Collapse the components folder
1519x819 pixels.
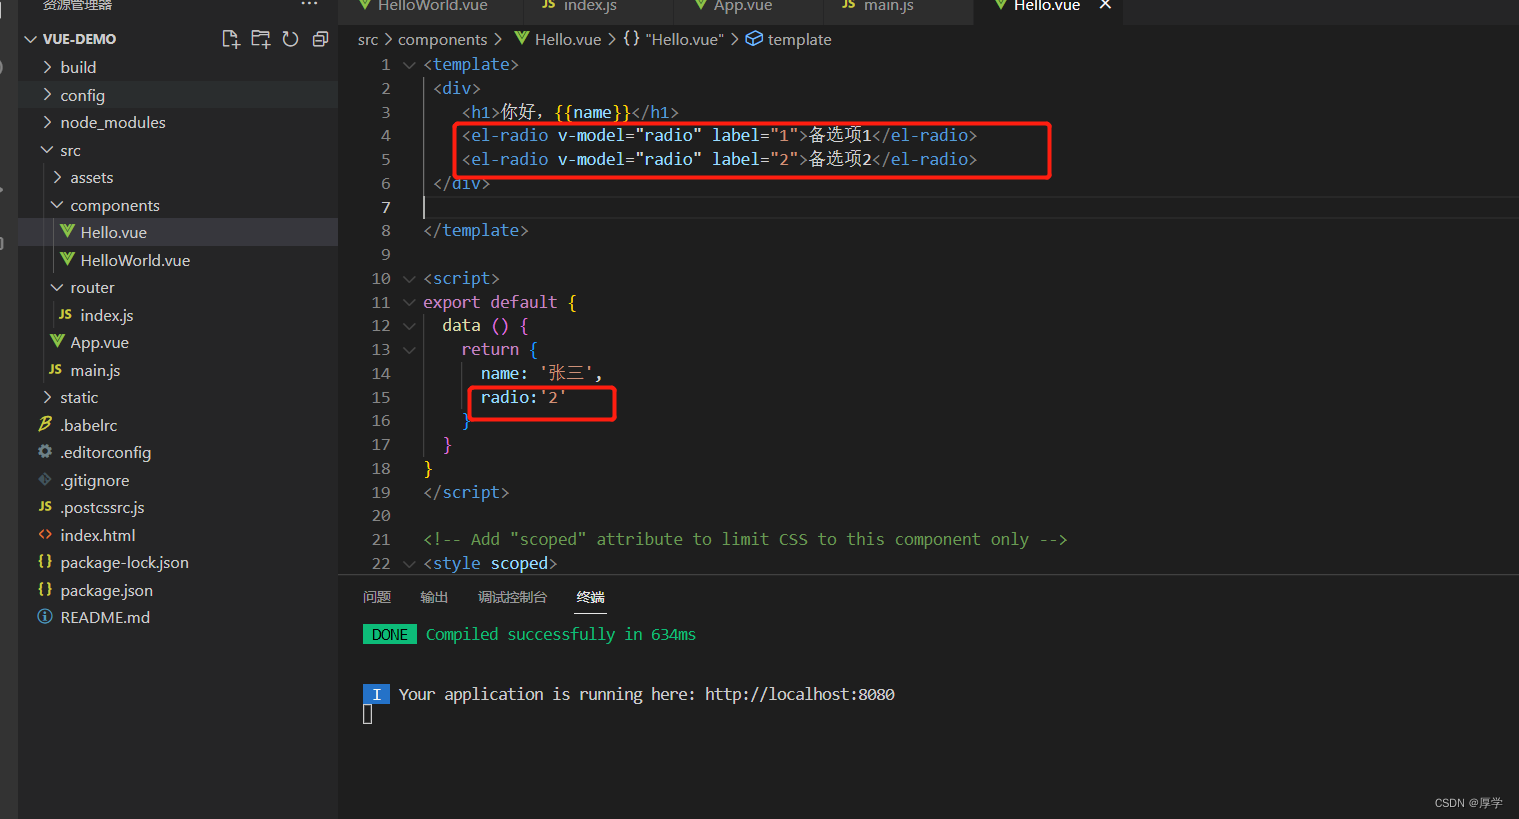[57, 204]
